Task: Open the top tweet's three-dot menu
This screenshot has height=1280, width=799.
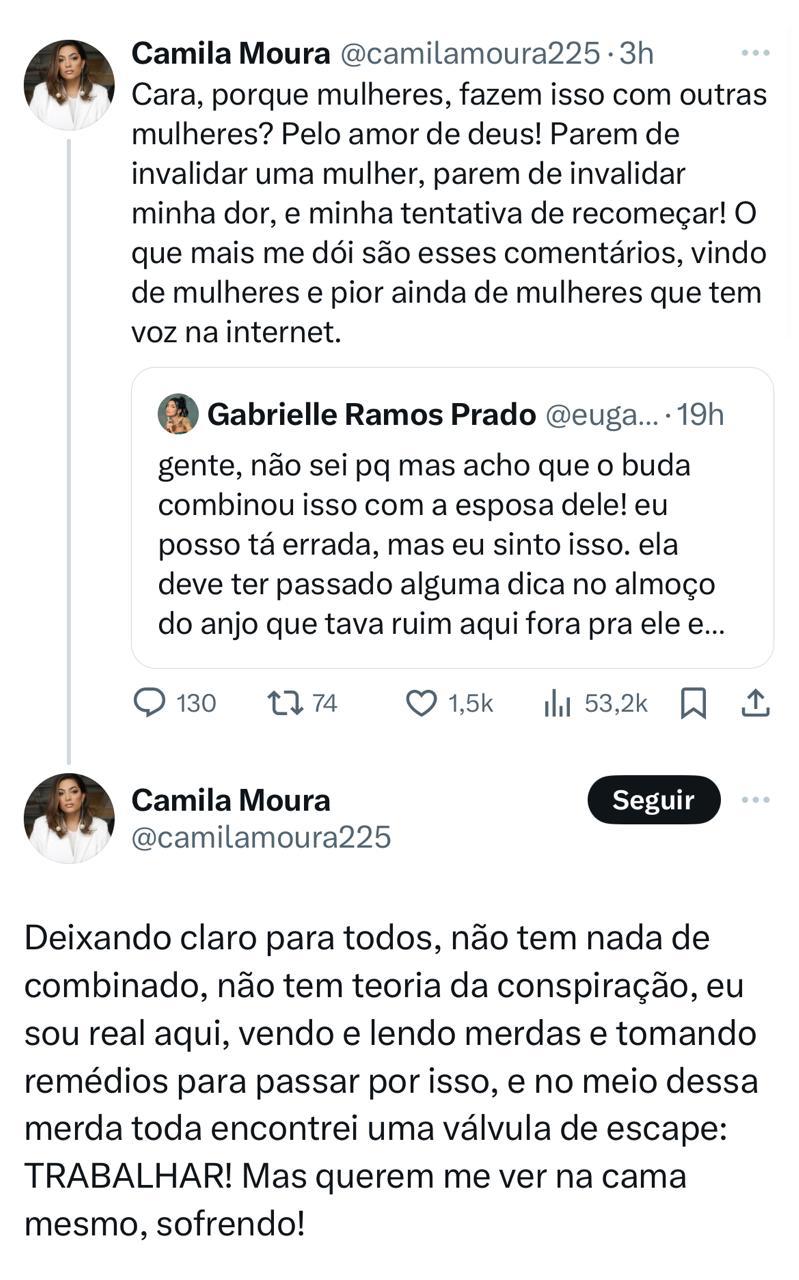Action: pos(755,53)
